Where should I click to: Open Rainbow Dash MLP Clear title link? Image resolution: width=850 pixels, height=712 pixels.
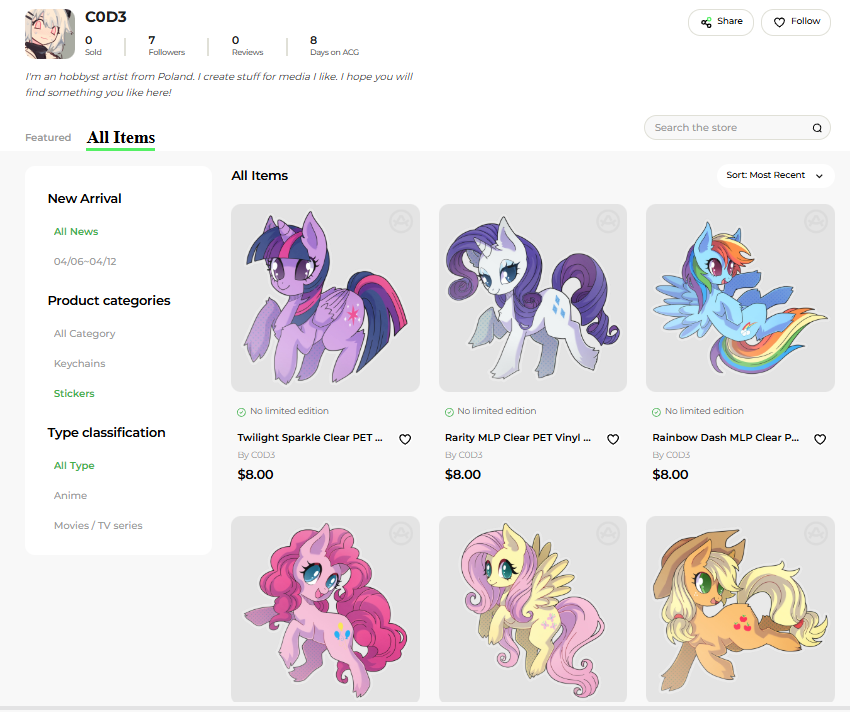[725, 438]
